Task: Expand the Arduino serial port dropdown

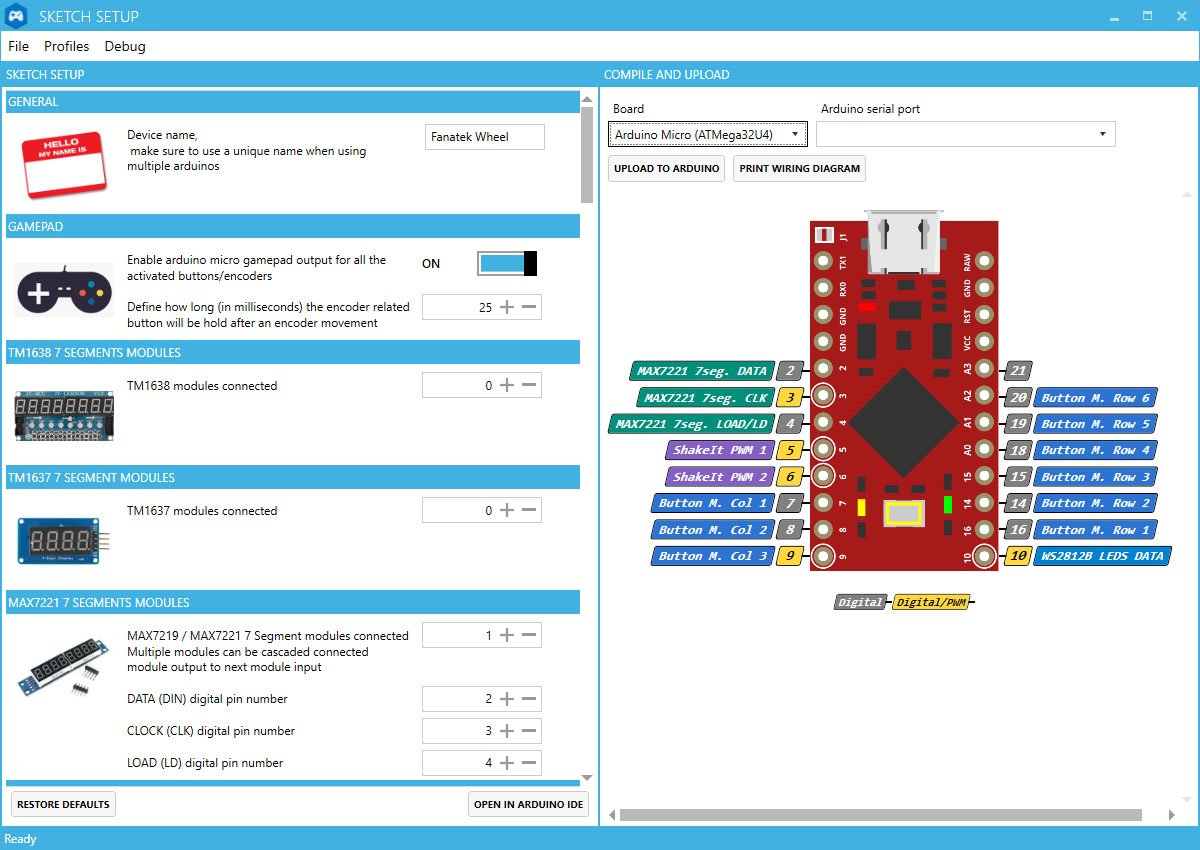Action: tap(965, 134)
